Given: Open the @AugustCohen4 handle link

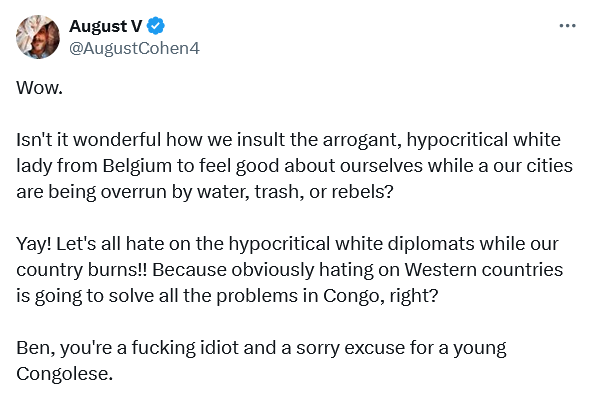Looking at the screenshot, I should [x=134, y=48].
